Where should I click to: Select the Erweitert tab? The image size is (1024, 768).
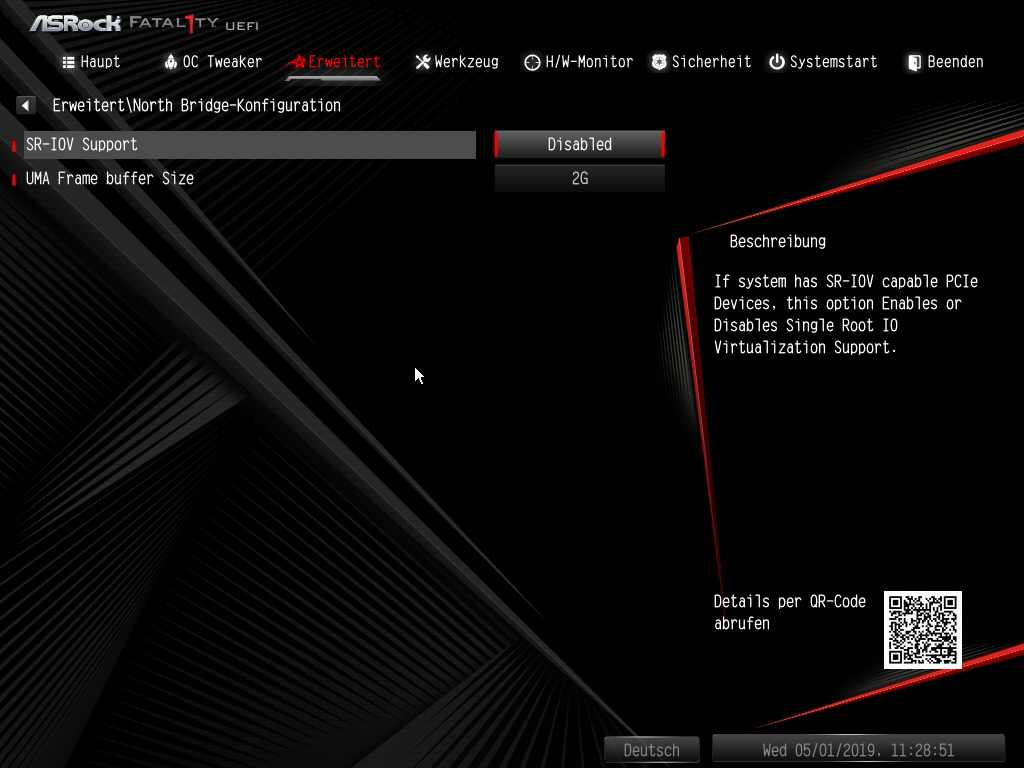click(x=336, y=62)
